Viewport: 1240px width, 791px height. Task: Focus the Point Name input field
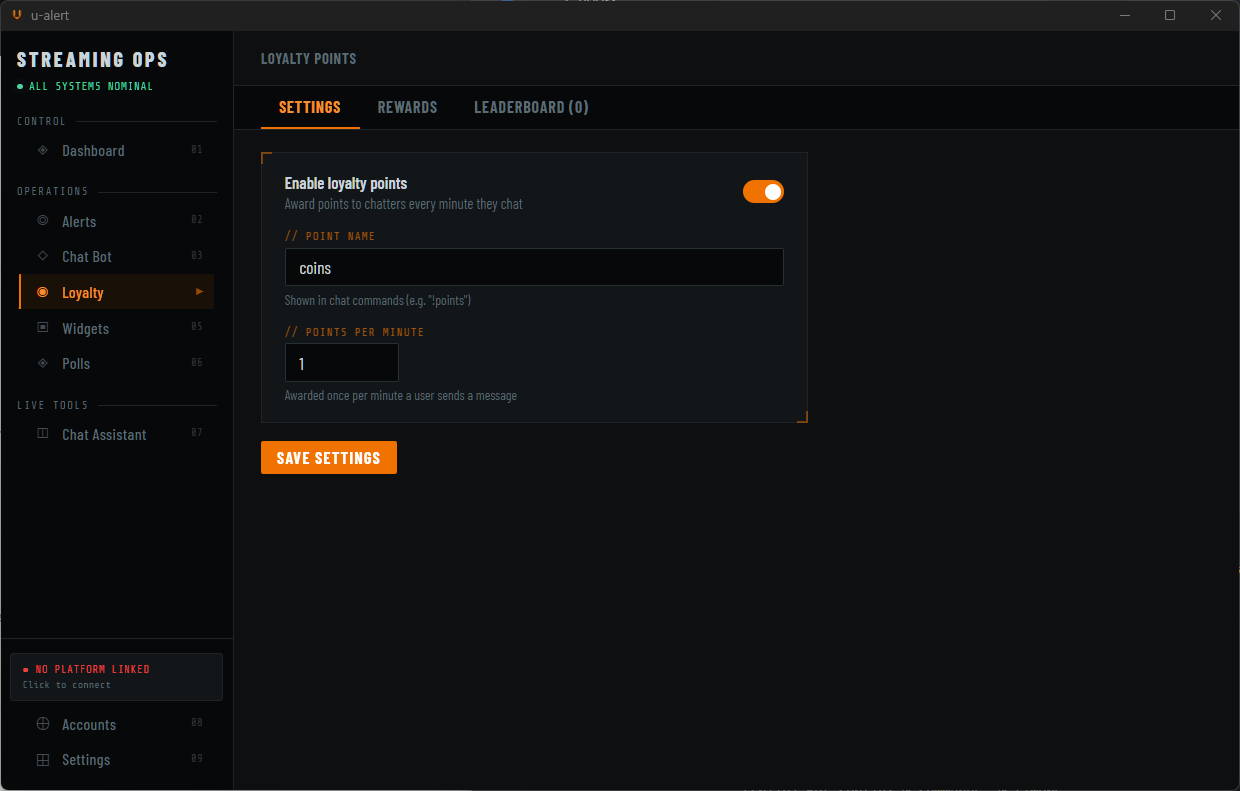coord(534,267)
